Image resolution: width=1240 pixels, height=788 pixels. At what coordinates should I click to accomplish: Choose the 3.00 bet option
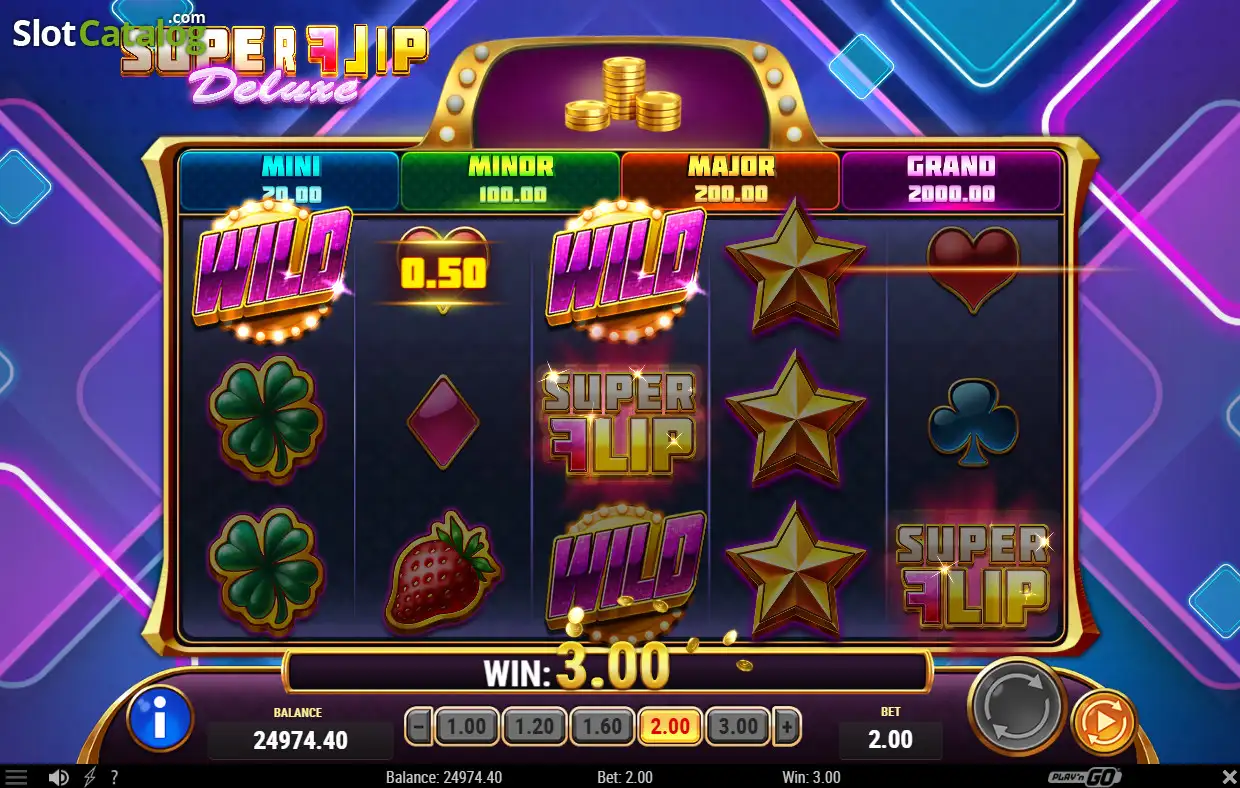[x=738, y=727]
